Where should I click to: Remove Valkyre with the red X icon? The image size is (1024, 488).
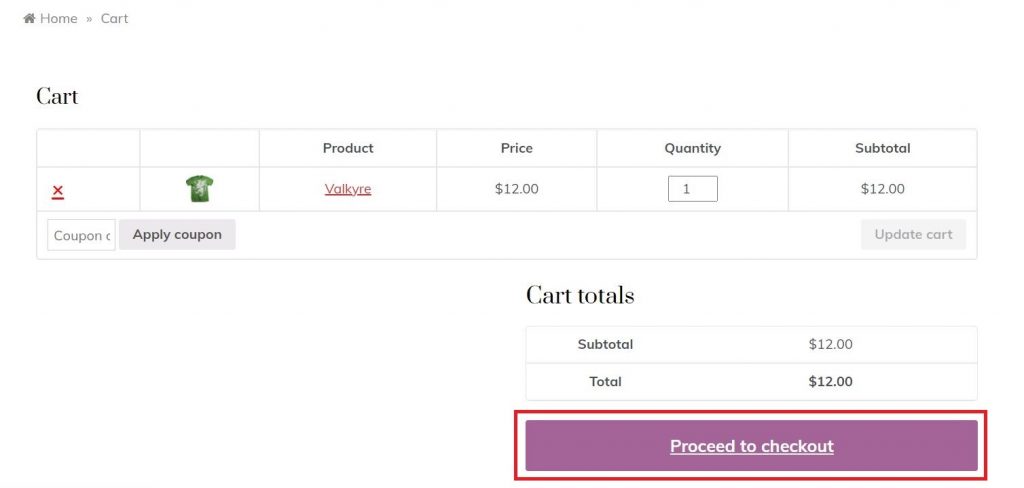57,191
